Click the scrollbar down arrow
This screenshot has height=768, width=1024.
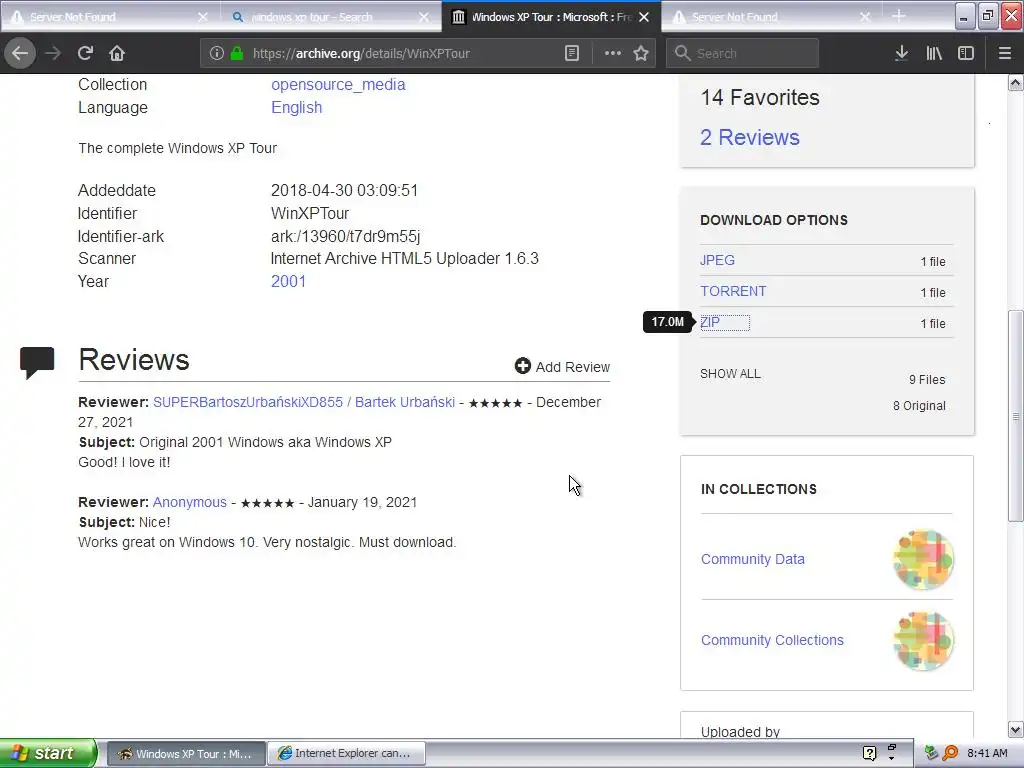pyautogui.click(x=1015, y=729)
